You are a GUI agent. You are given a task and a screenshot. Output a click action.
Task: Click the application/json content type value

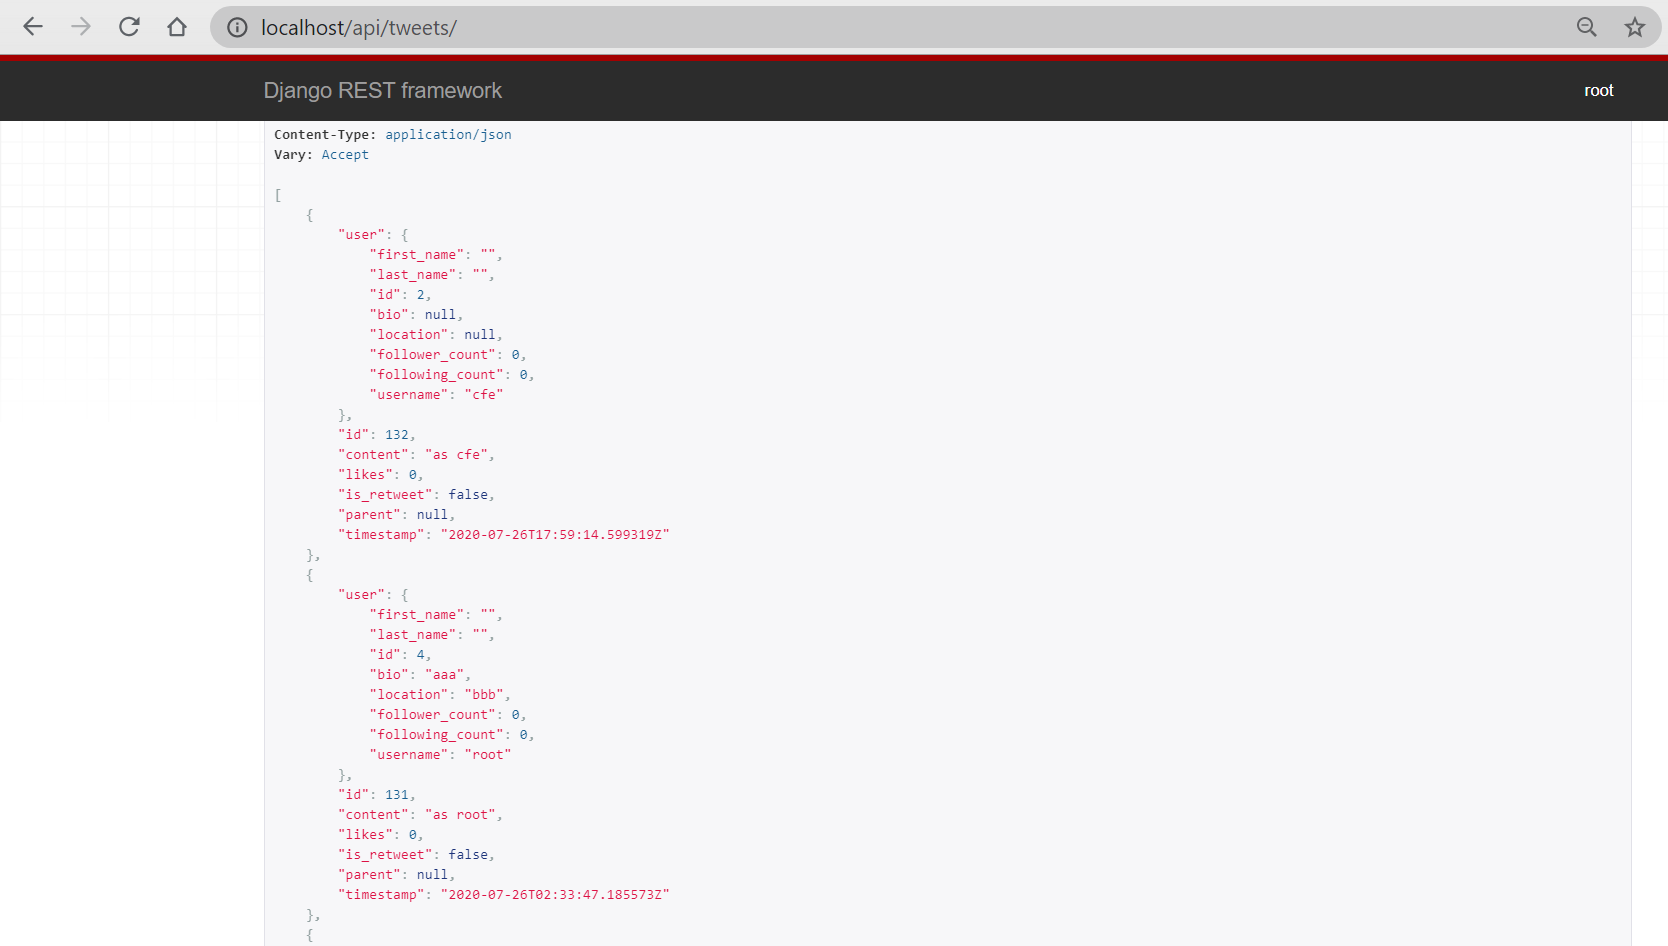(x=448, y=135)
